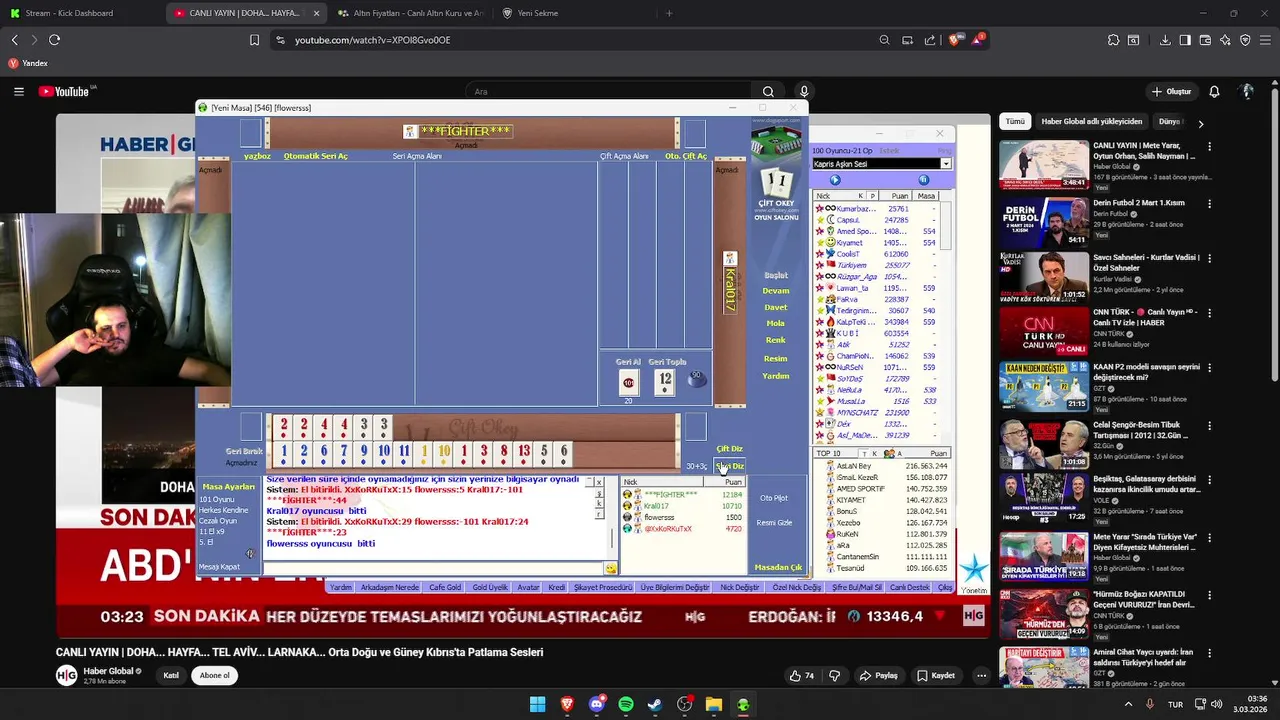Open more actions ellipsis under video
The width and height of the screenshot is (1280, 720).
[981, 675]
